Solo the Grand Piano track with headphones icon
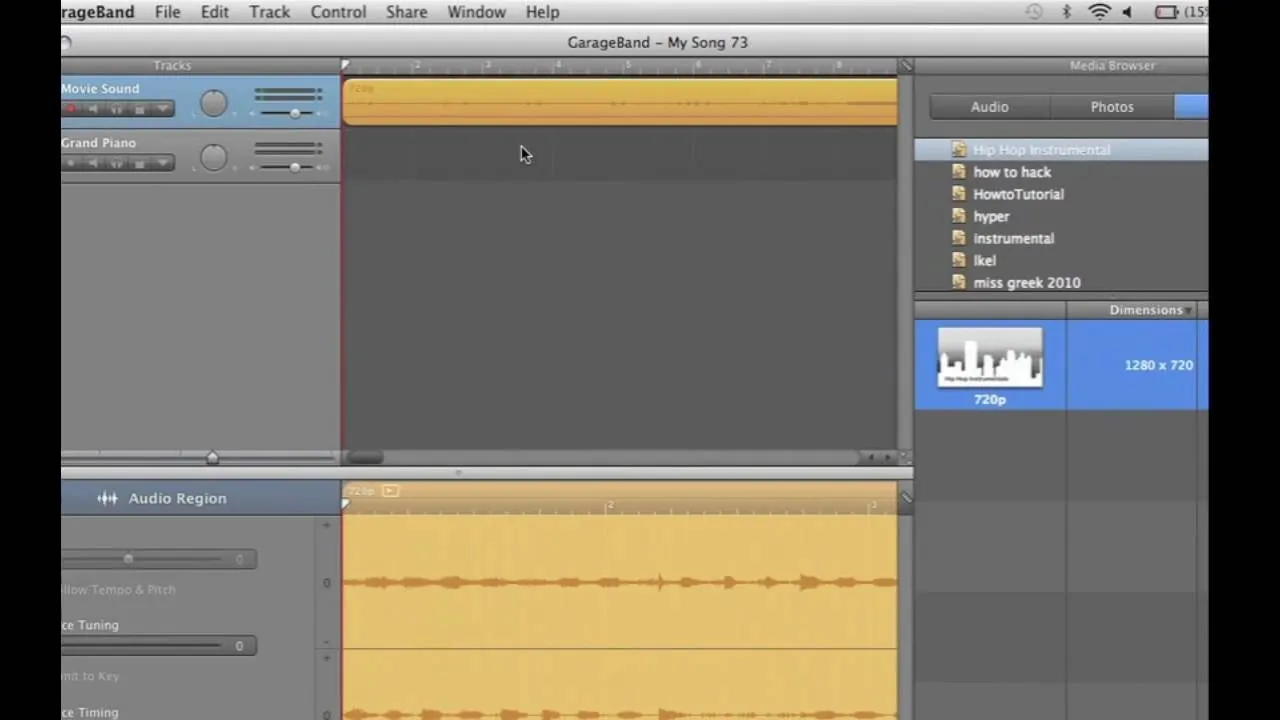Screen dimensions: 1280x720 pos(117,163)
